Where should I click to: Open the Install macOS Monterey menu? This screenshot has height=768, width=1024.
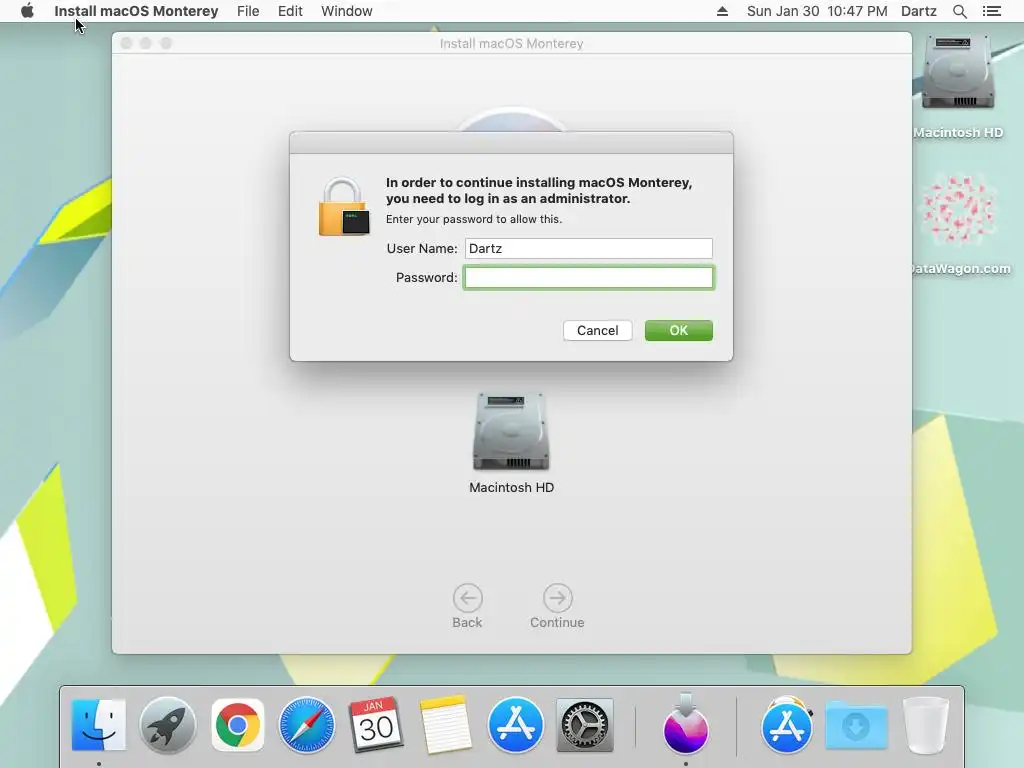[x=136, y=11]
